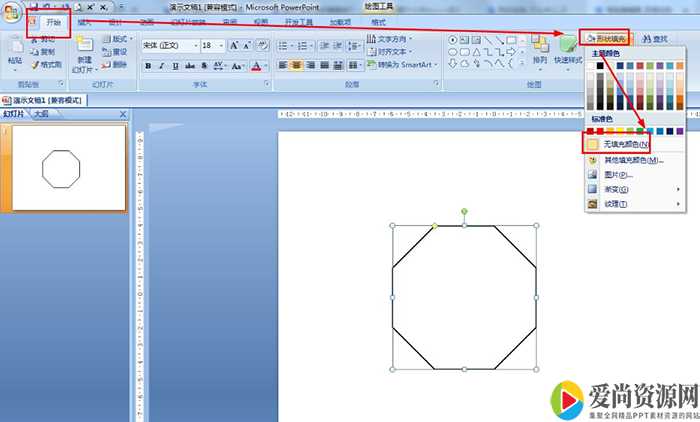Toggle bold formatting with B
This screenshot has width=700, height=422.
pos(148,66)
